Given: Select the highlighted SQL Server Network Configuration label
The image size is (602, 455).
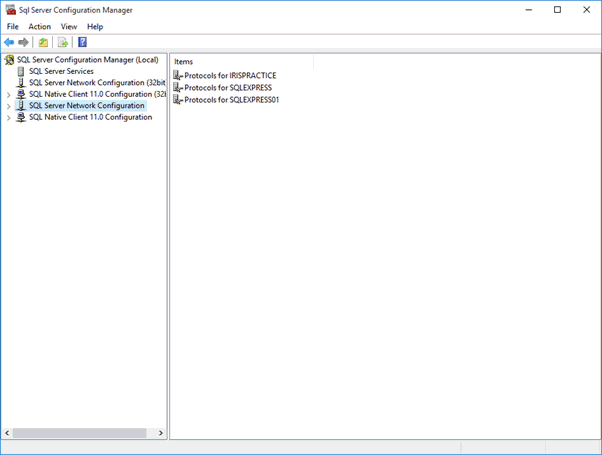Looking at the screenshot, I should point(87,106).
